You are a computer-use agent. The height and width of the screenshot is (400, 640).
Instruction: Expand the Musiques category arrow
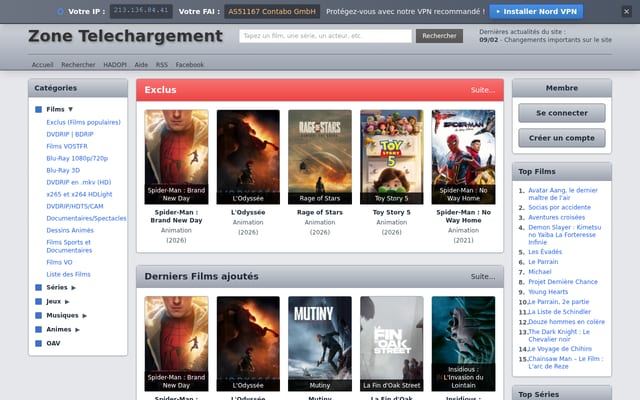tap(84, 316)
